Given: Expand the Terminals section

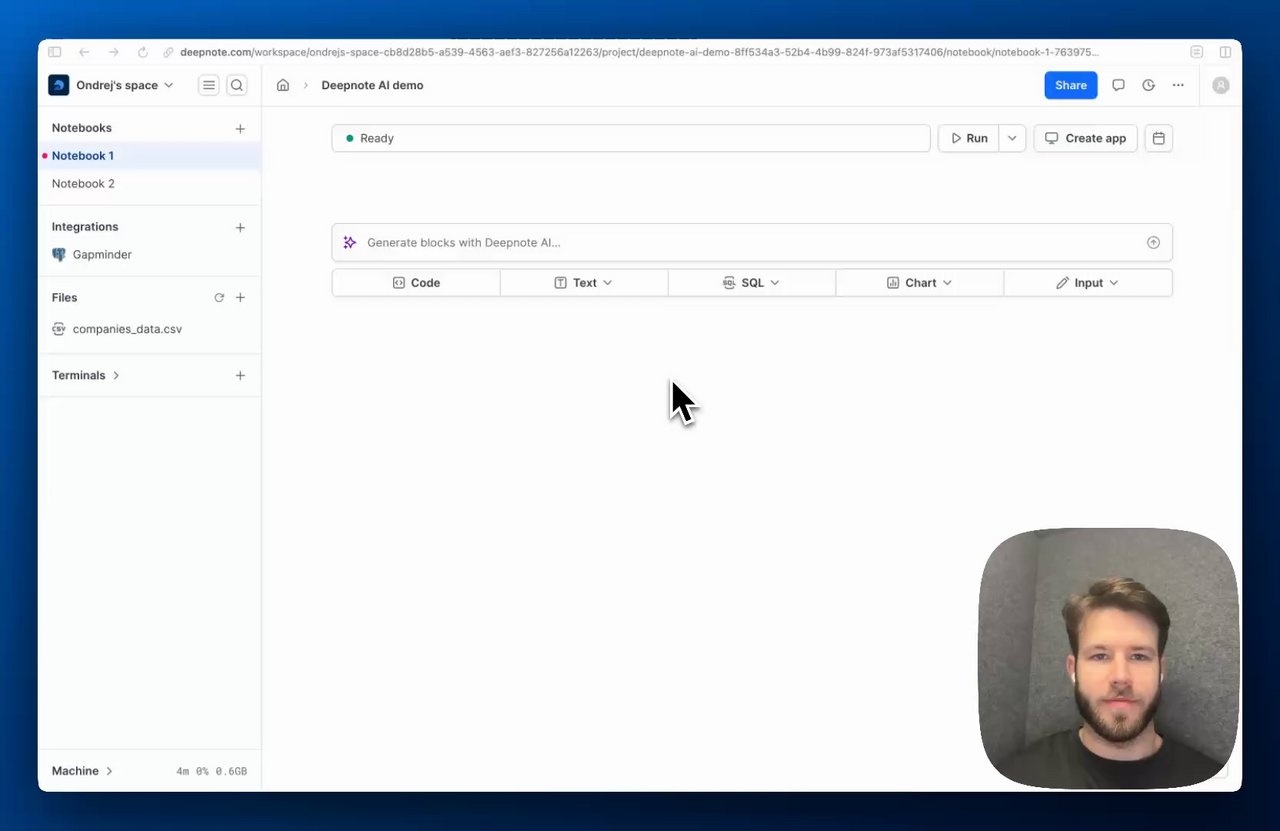Looking at the screenshot, I should (116, 375).
